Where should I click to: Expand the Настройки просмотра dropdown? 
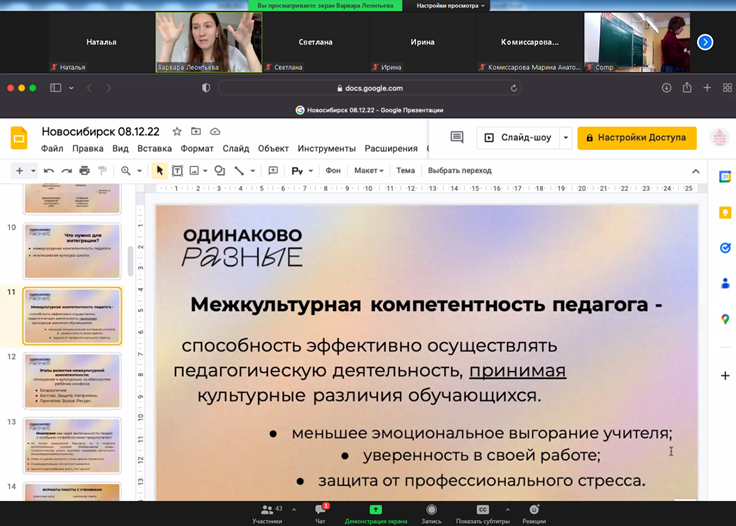pos(450,6)
